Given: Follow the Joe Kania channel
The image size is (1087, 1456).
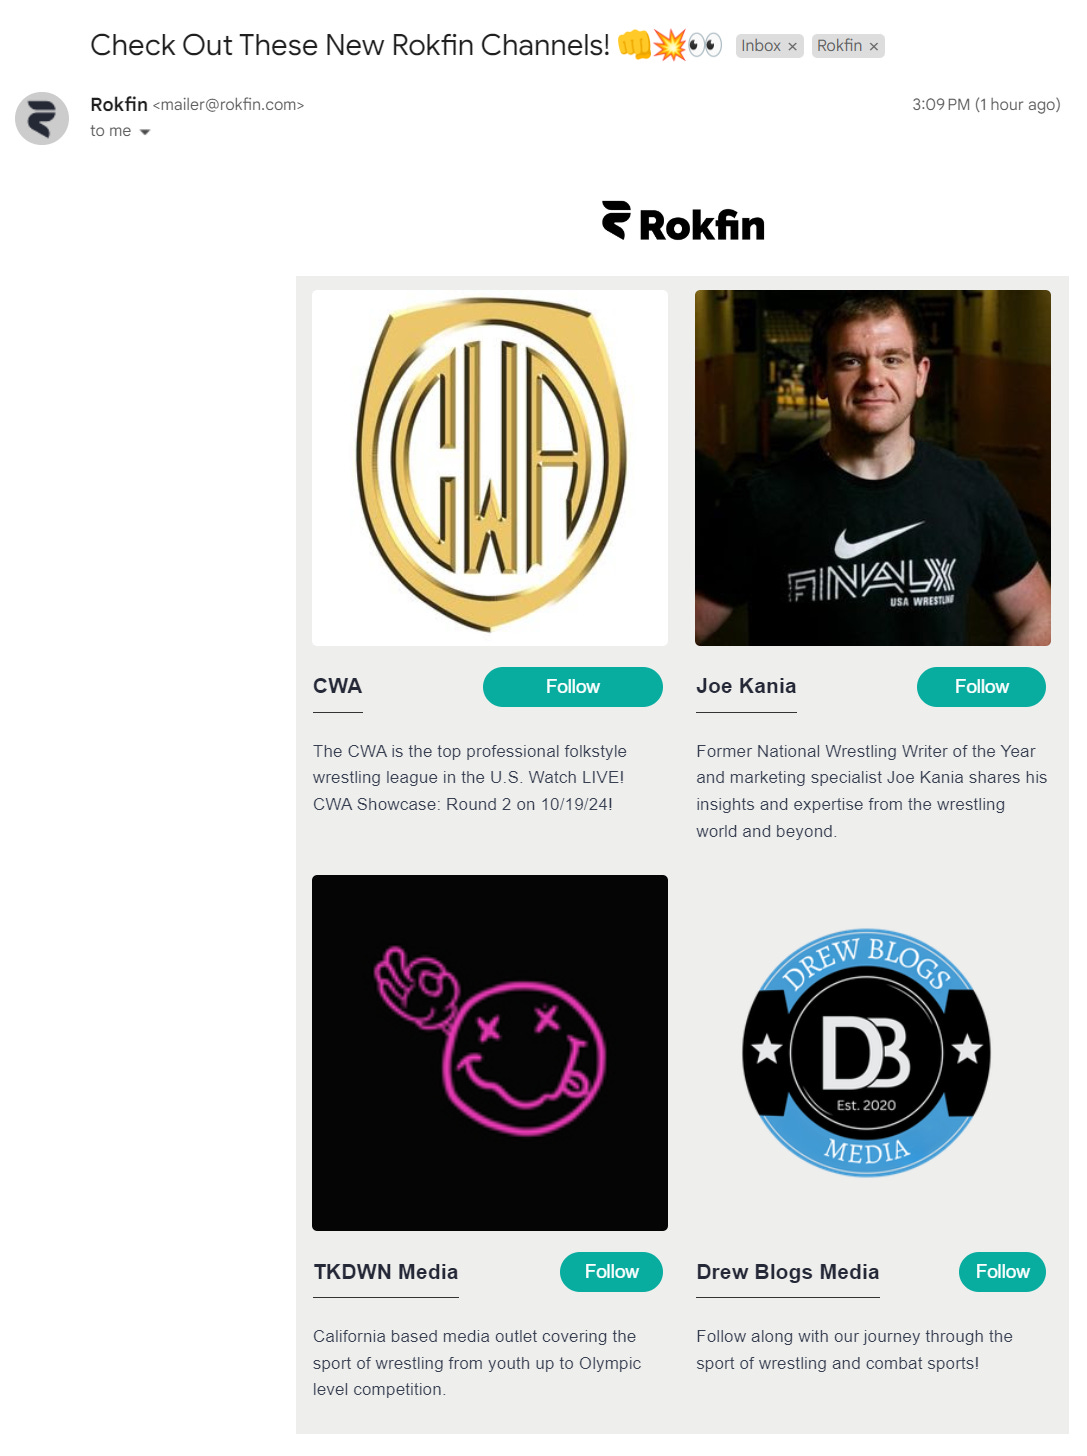Looking at the screenshot, I should [x=981, y=687].
